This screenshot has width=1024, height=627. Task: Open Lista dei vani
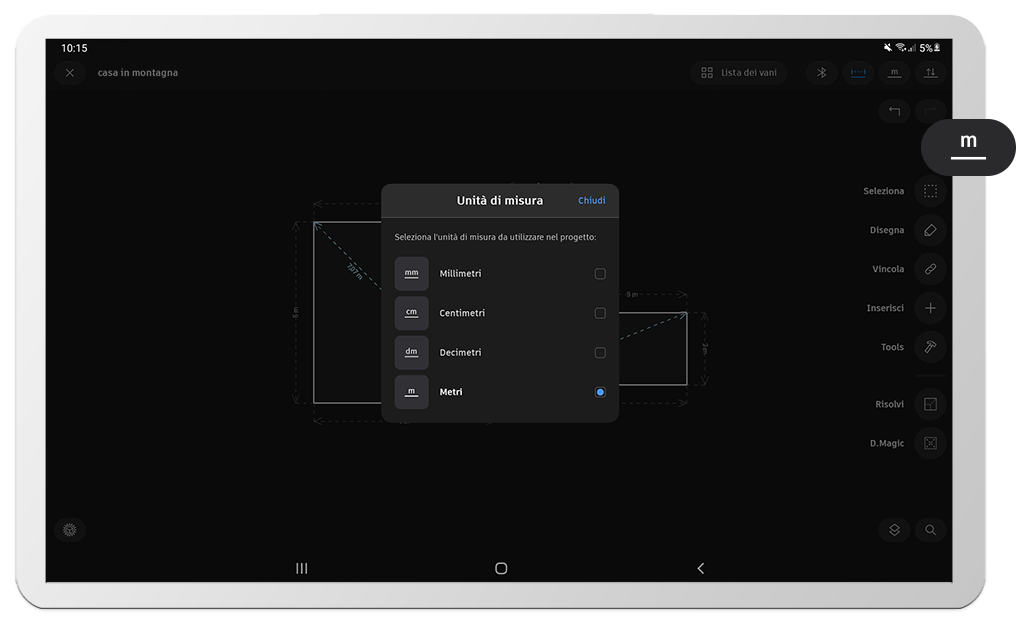[739, 73]
